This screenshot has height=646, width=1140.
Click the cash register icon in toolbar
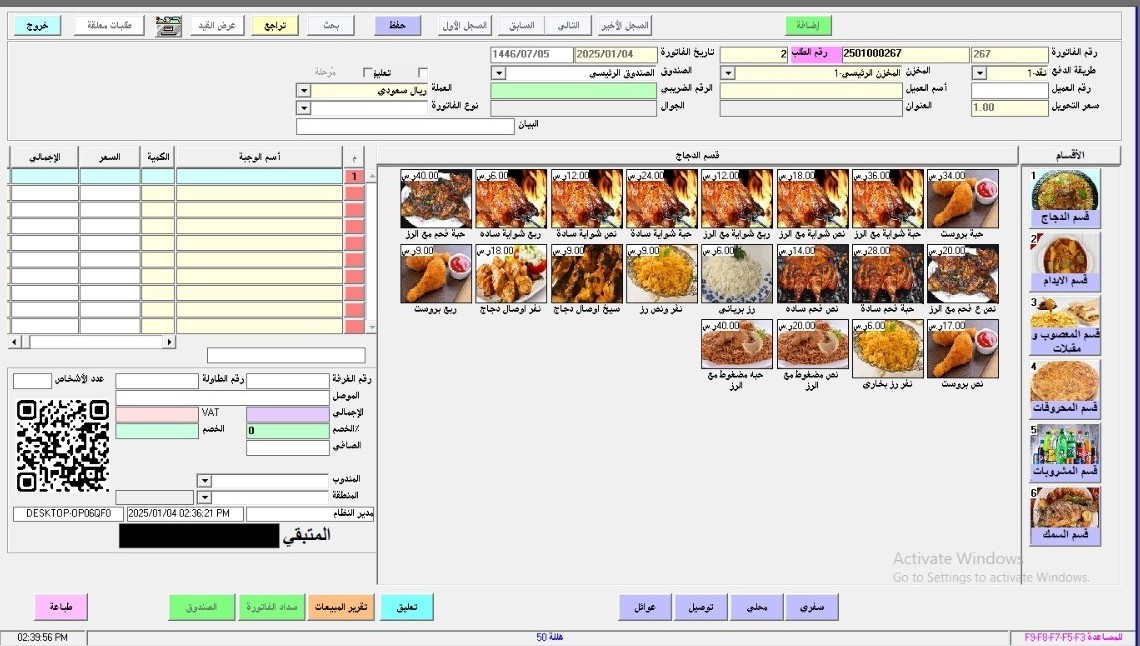(x=168, y=26)
